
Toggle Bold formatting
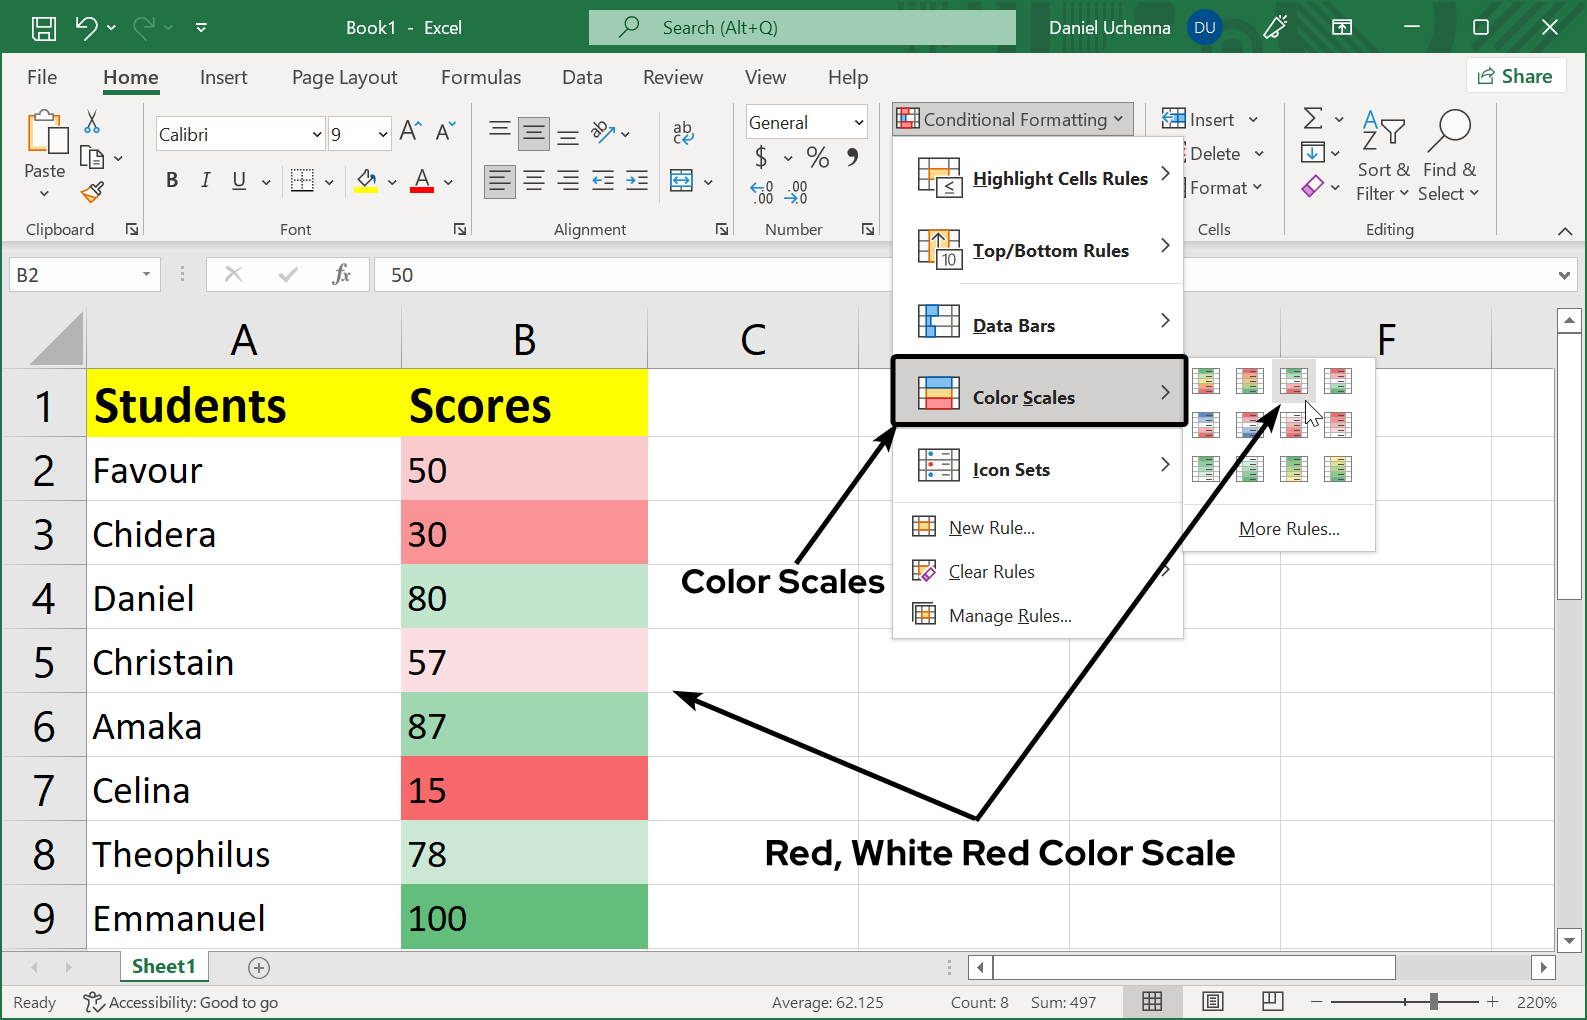click(172, 181)
